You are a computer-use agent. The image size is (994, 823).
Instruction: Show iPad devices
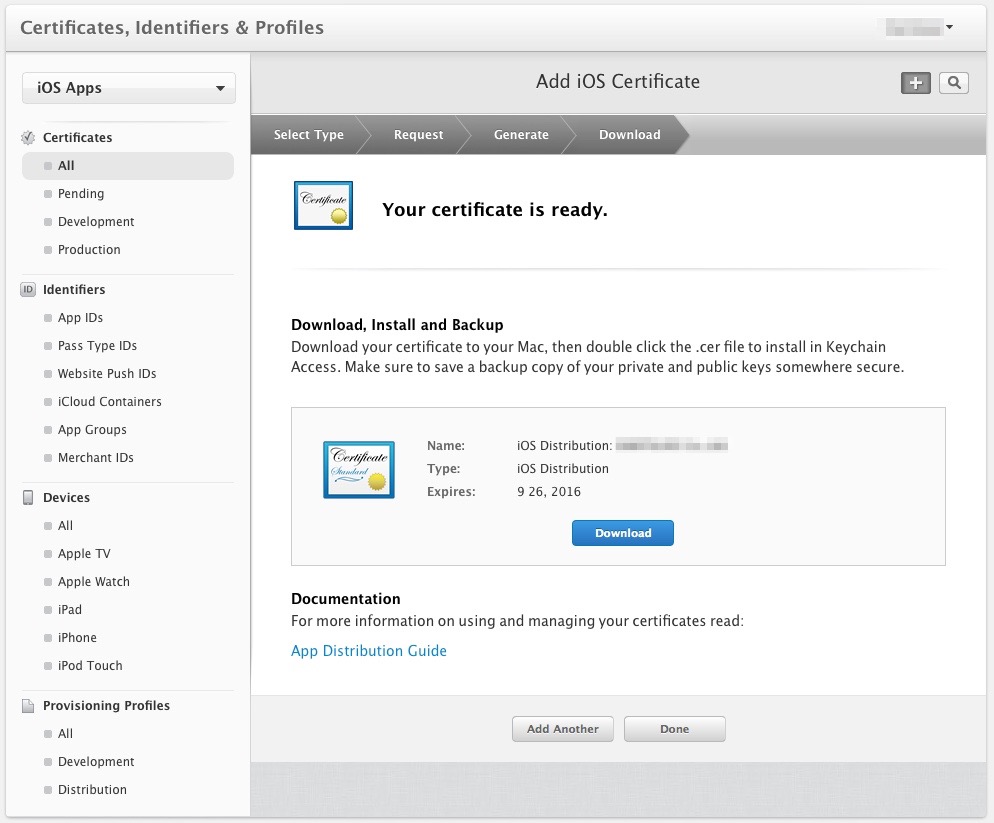[x=70, y=610]
